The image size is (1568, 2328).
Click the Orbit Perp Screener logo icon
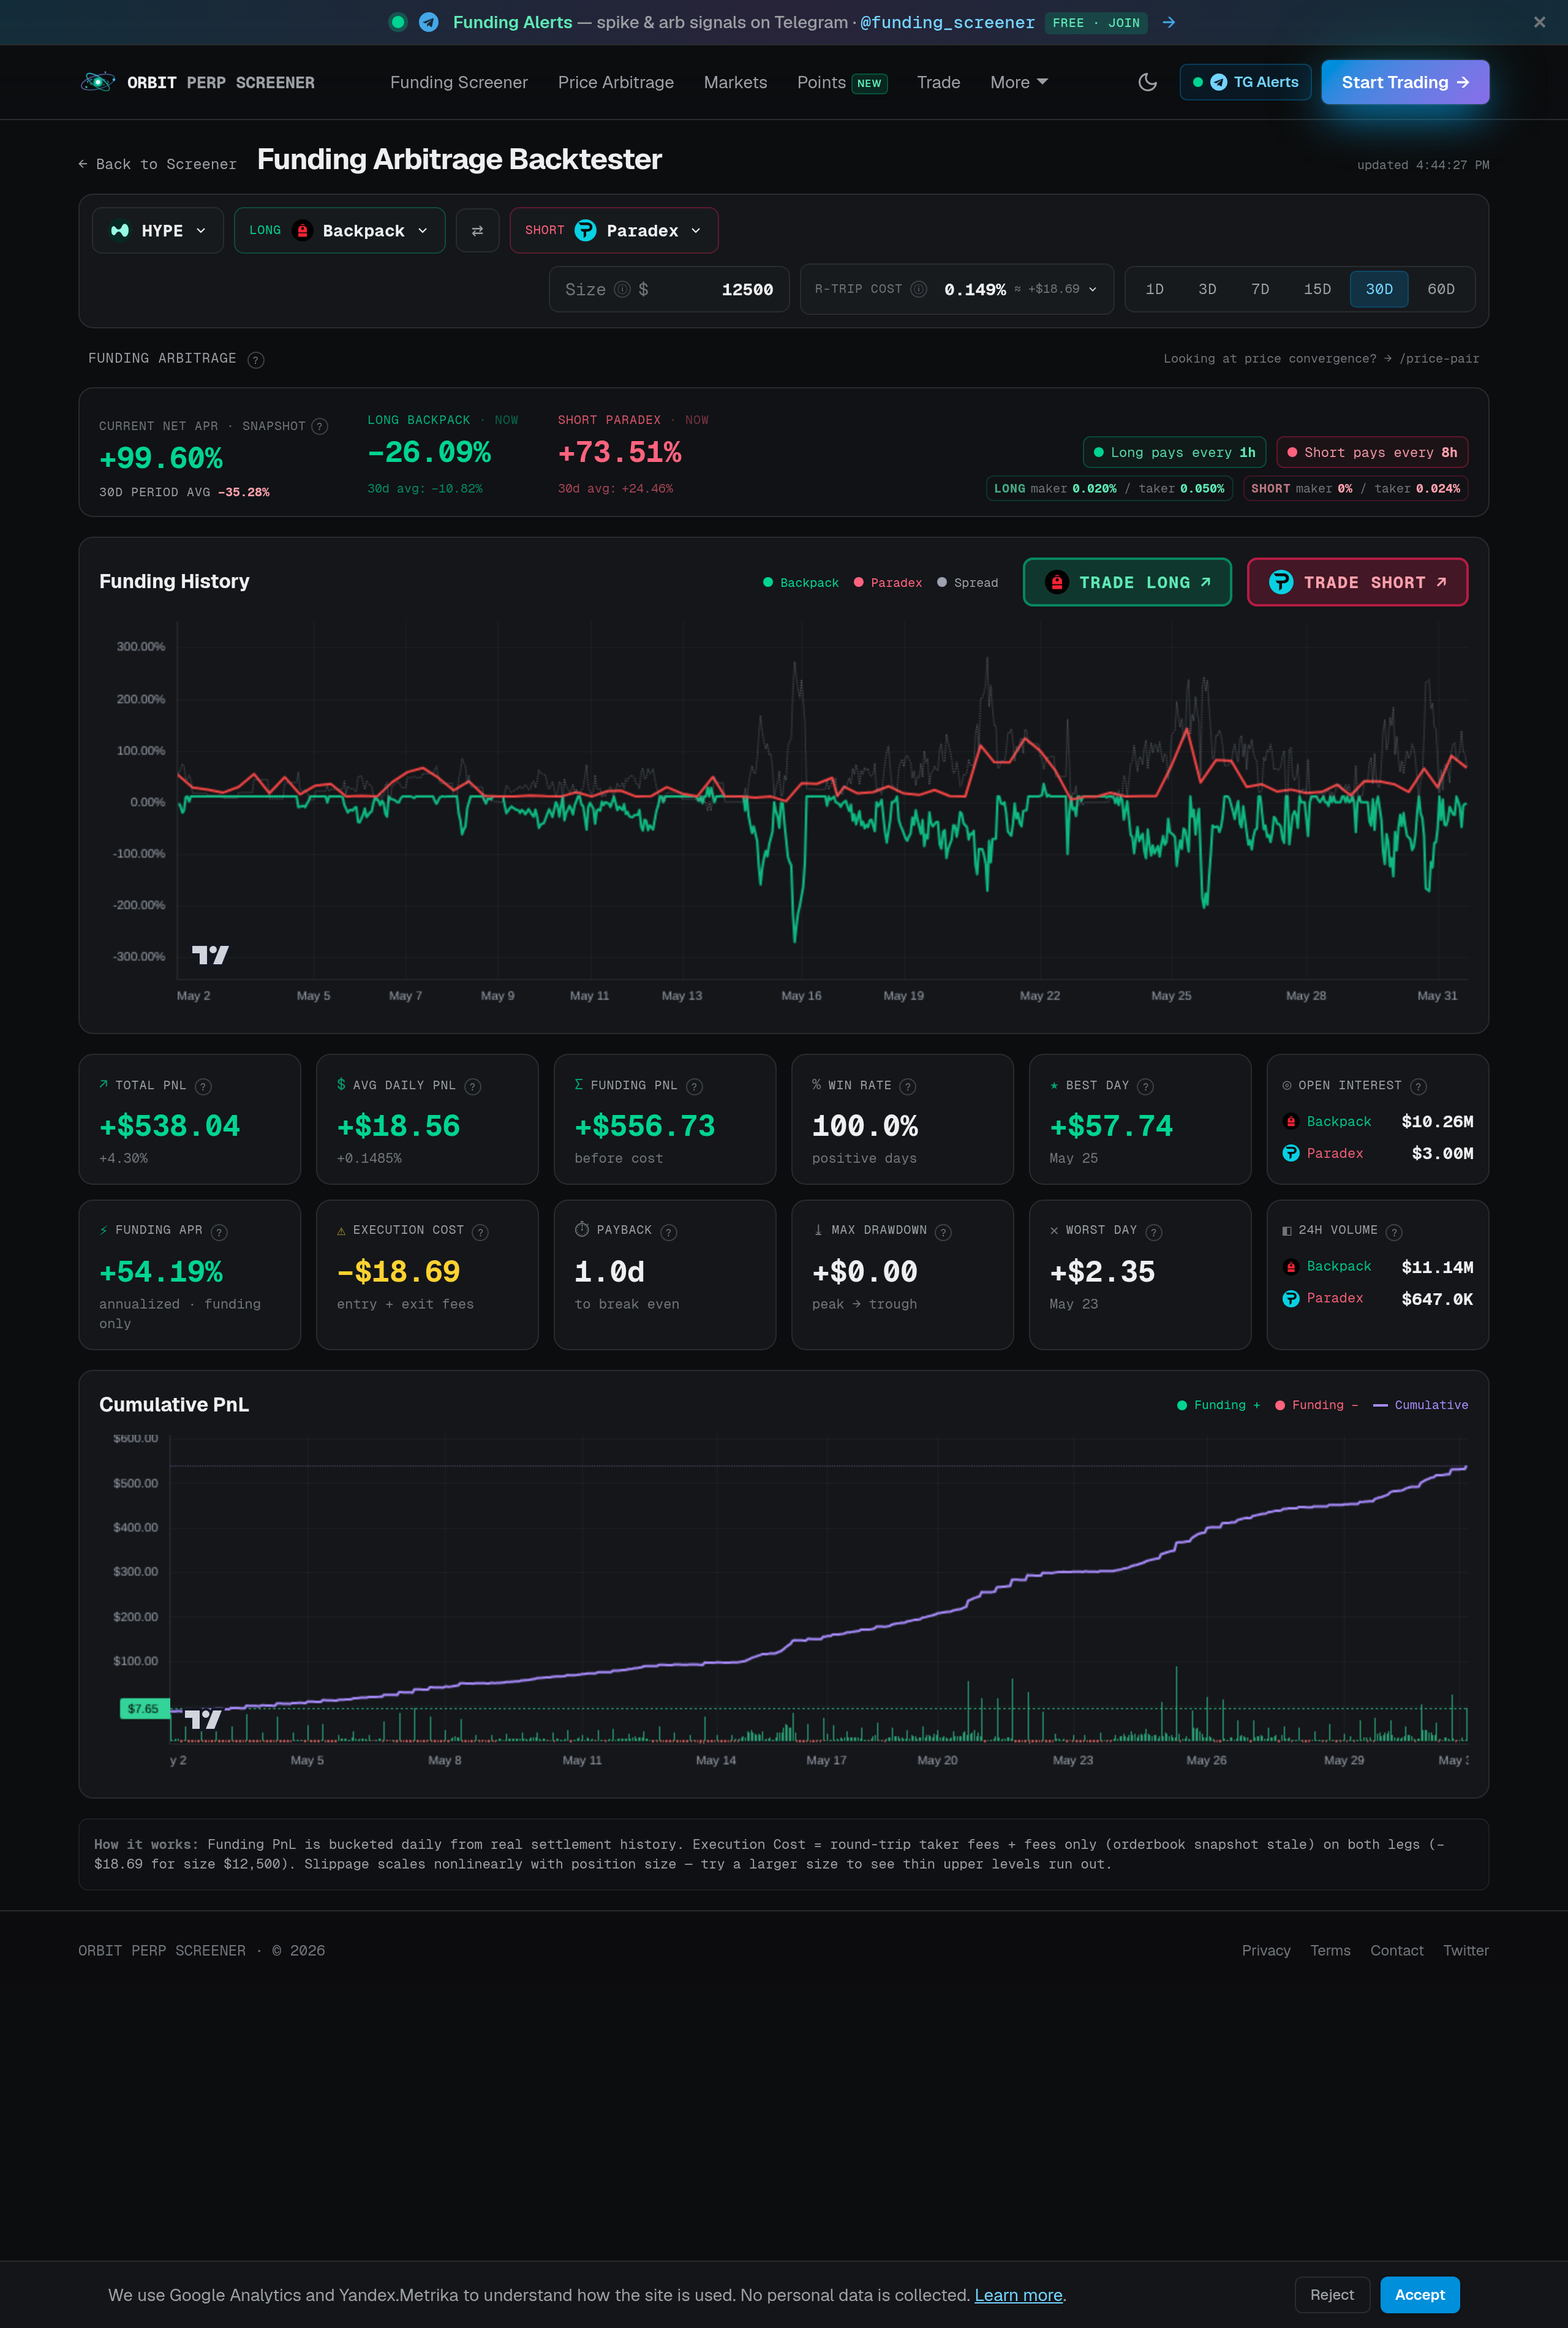coord(97,82)
